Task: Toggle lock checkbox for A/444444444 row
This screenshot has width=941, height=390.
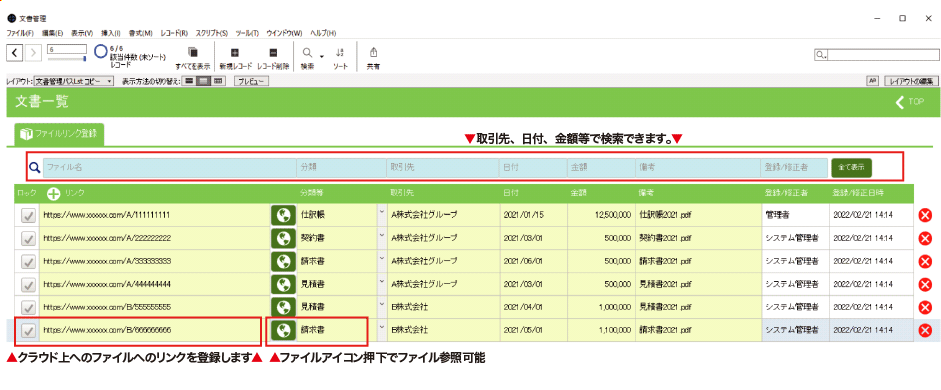Action: 28,284
